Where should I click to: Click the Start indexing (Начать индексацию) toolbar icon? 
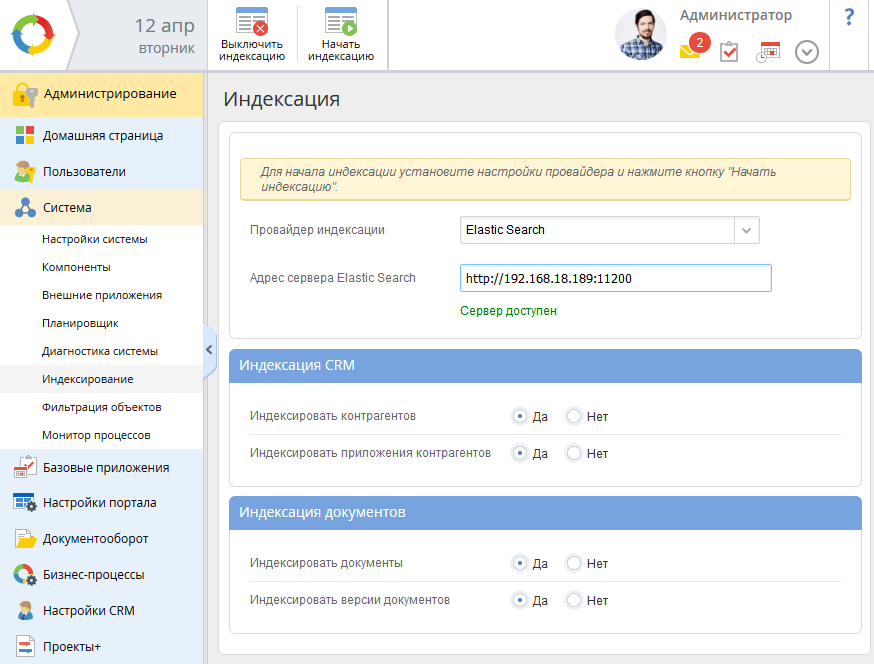click(341, 22)
